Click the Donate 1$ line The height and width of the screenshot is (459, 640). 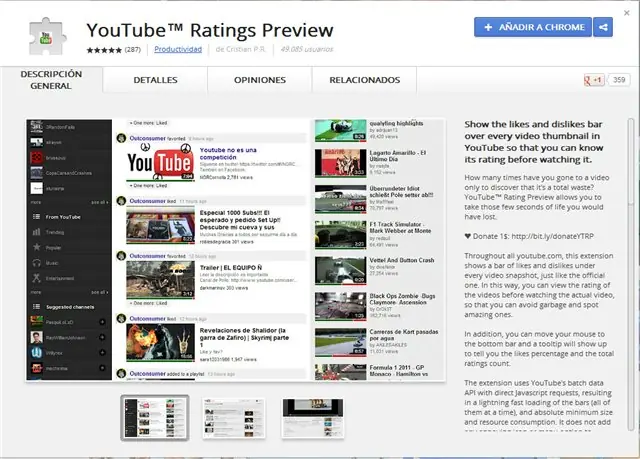click(529, 236)
